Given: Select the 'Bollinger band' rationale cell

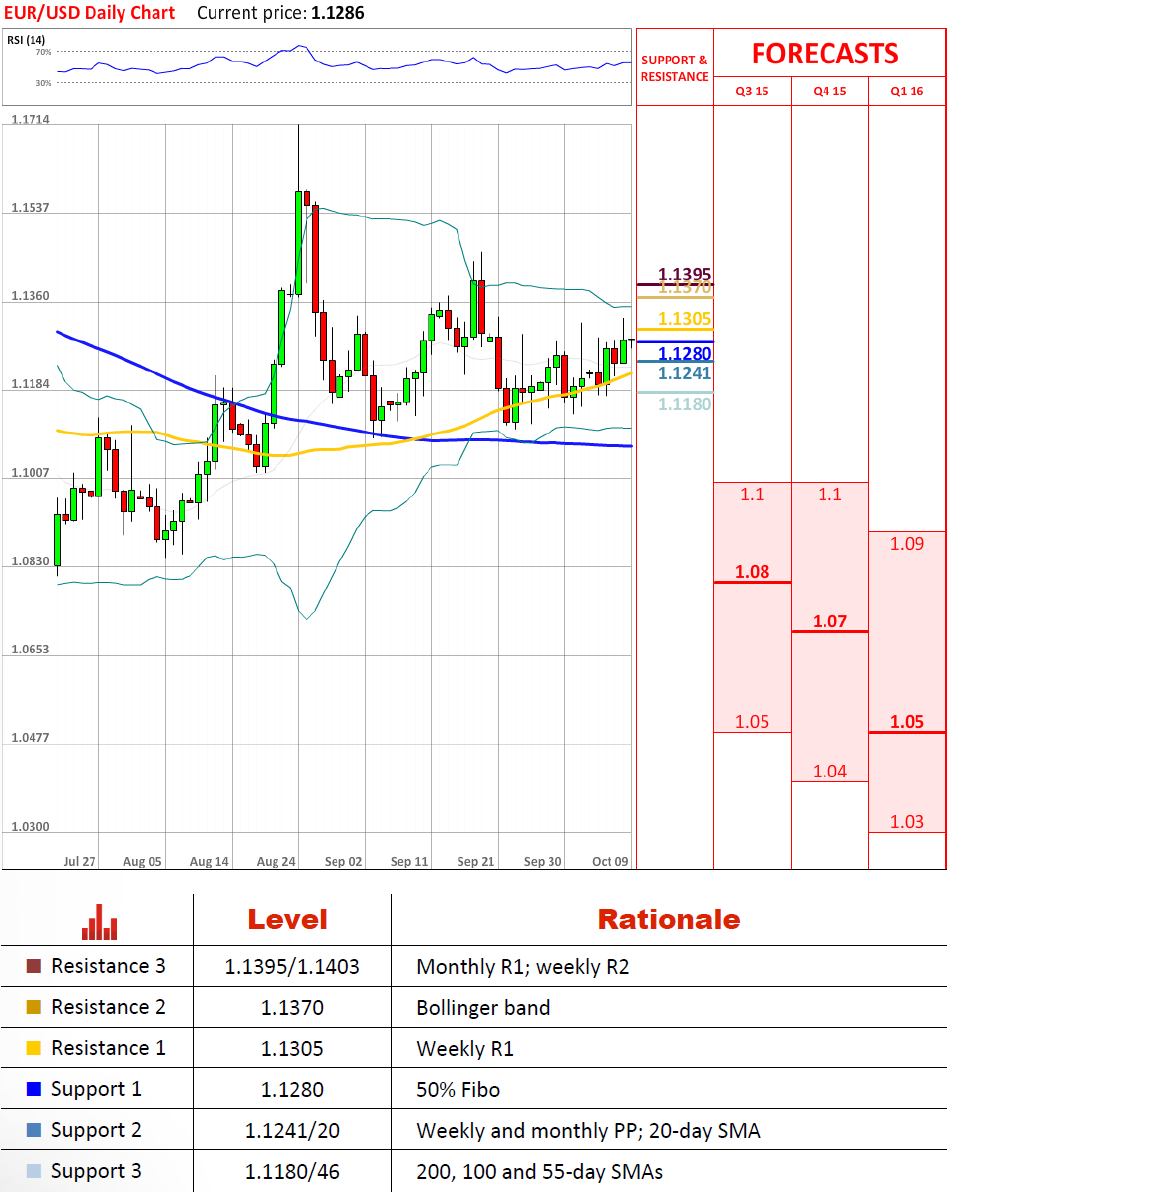Looking at the screenshot, I should coord(484,1008).
